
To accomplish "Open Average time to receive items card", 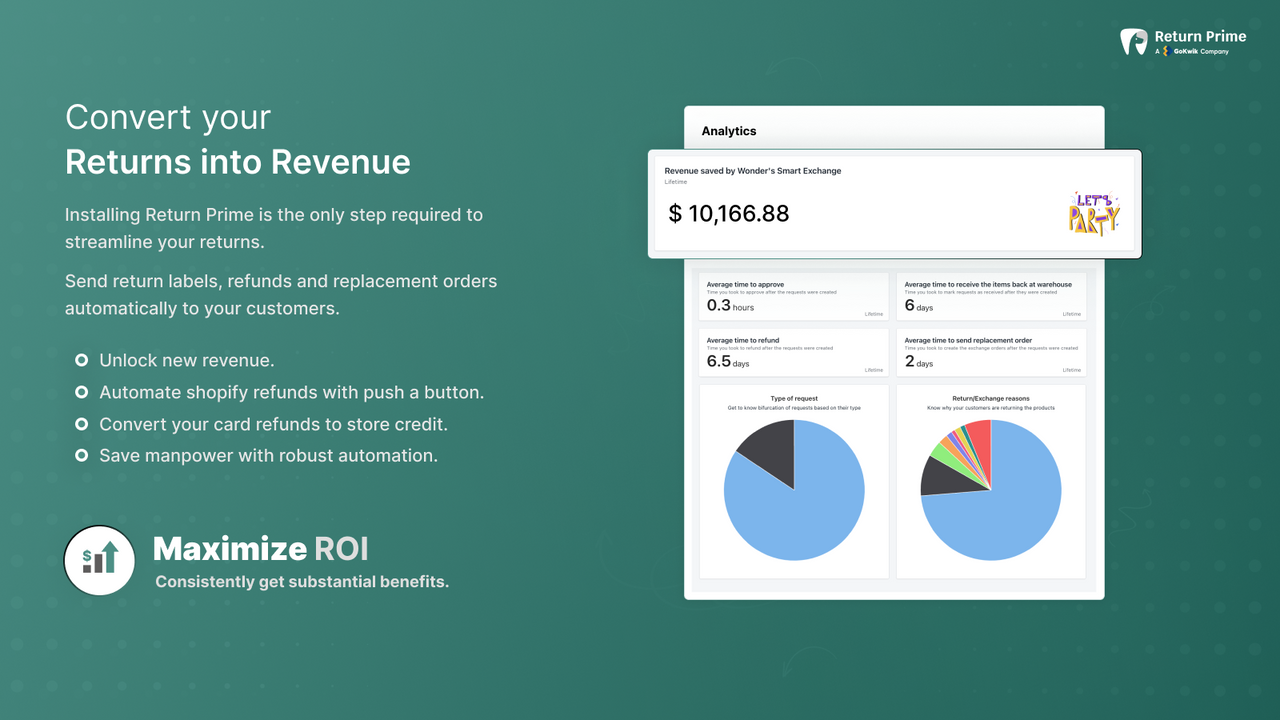I will point(991,297).
